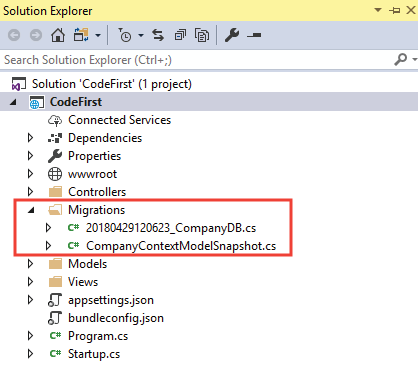
Task: Expand the Dependencies node
Action: pos(30,138)
